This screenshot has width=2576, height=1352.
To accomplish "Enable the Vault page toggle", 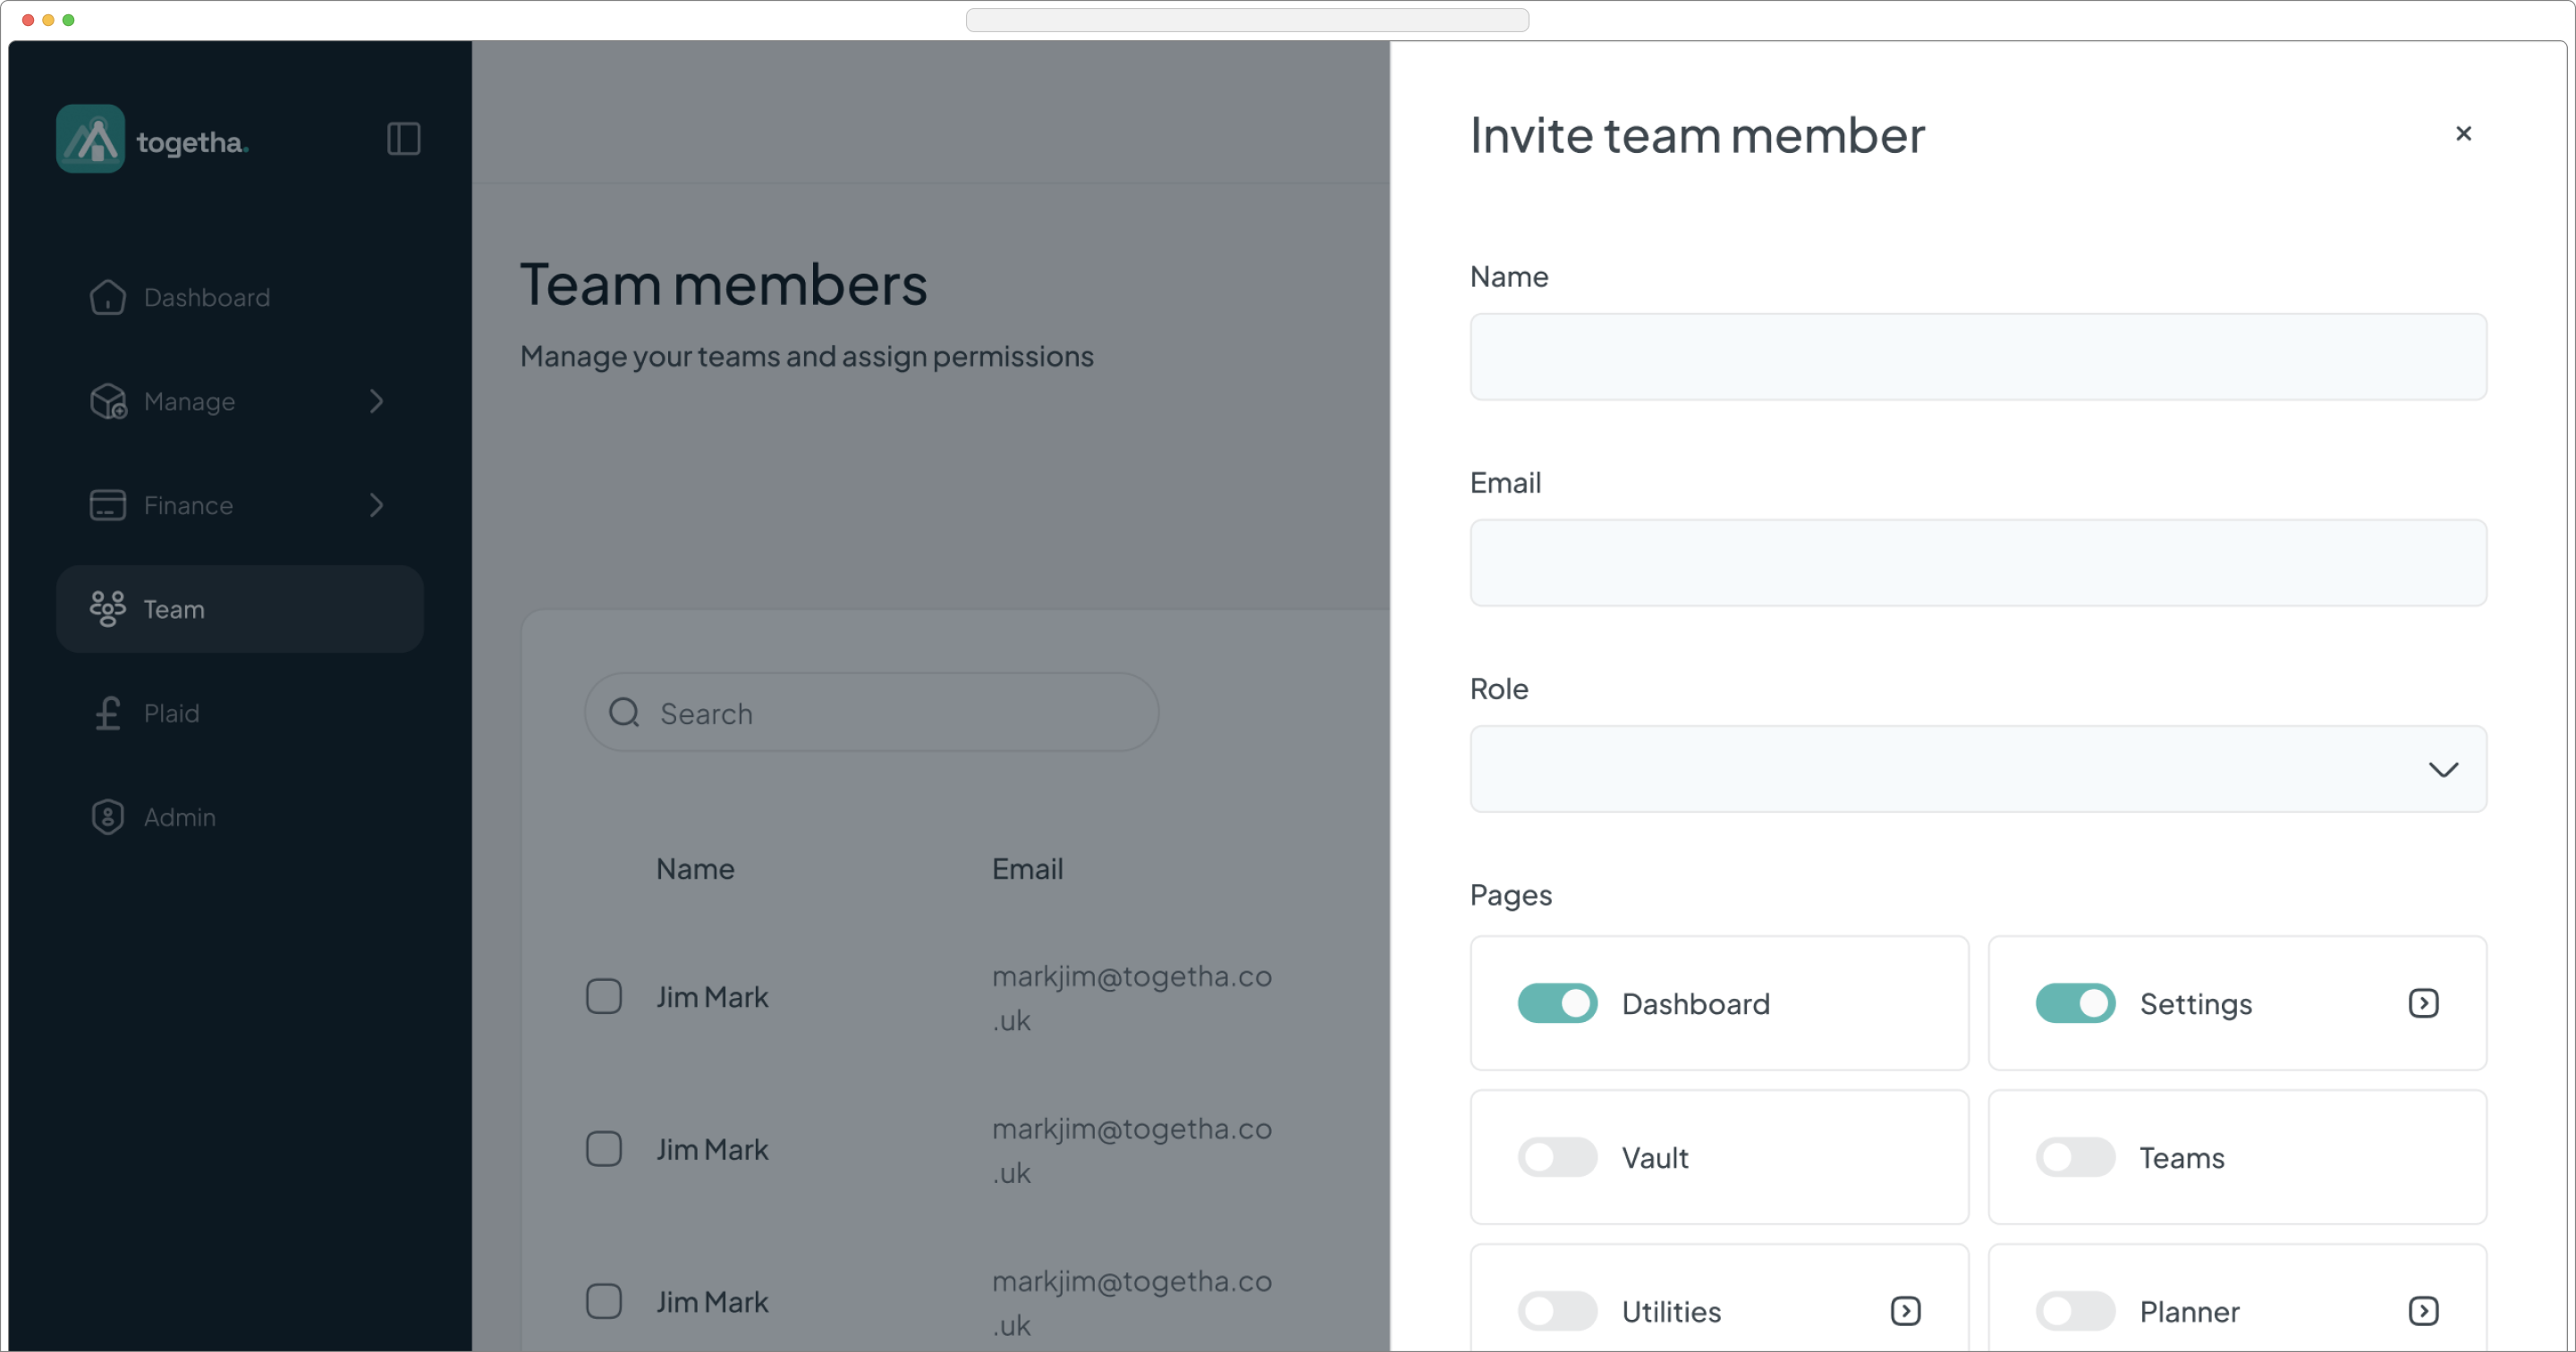I will (1557, 1157).
